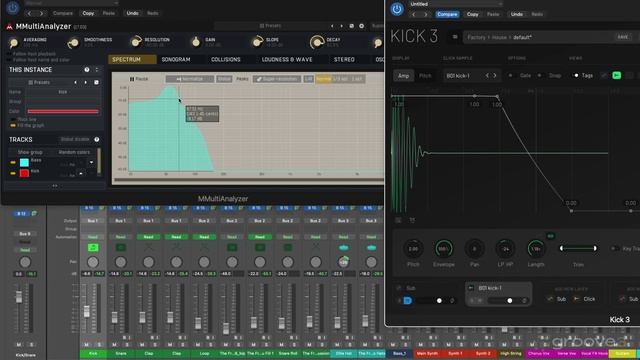Adjust Kick 3 Length knob
The width and height of the screenshot is (640, 360).
(x=536, y=249)
